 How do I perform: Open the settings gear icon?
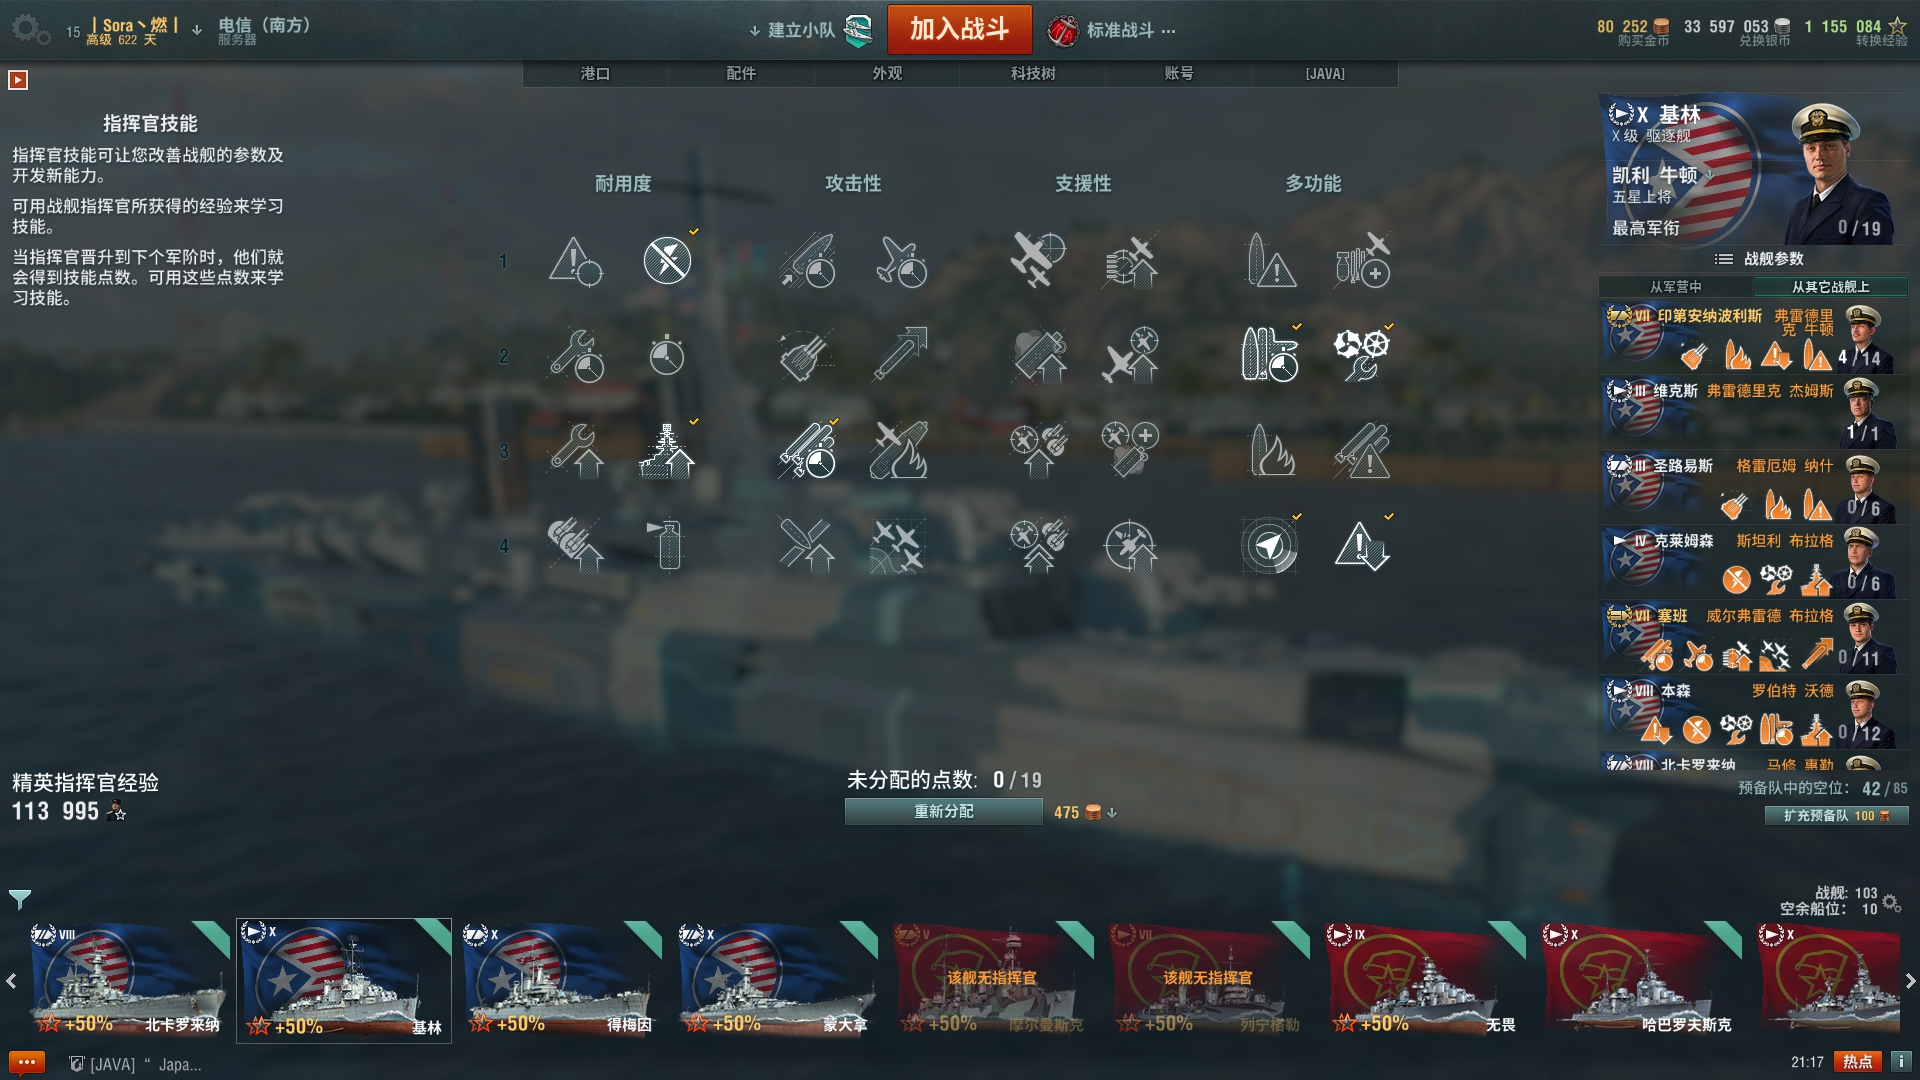[x=29, y=29]
